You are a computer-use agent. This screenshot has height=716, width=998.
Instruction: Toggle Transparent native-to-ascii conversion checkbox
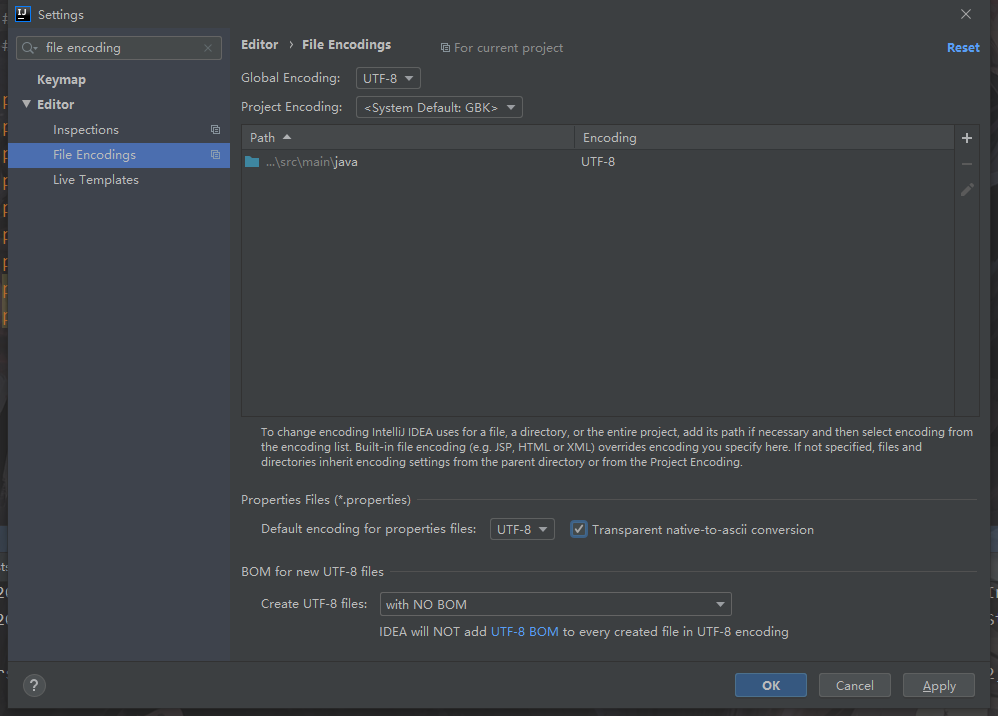[x=579, y=529]
